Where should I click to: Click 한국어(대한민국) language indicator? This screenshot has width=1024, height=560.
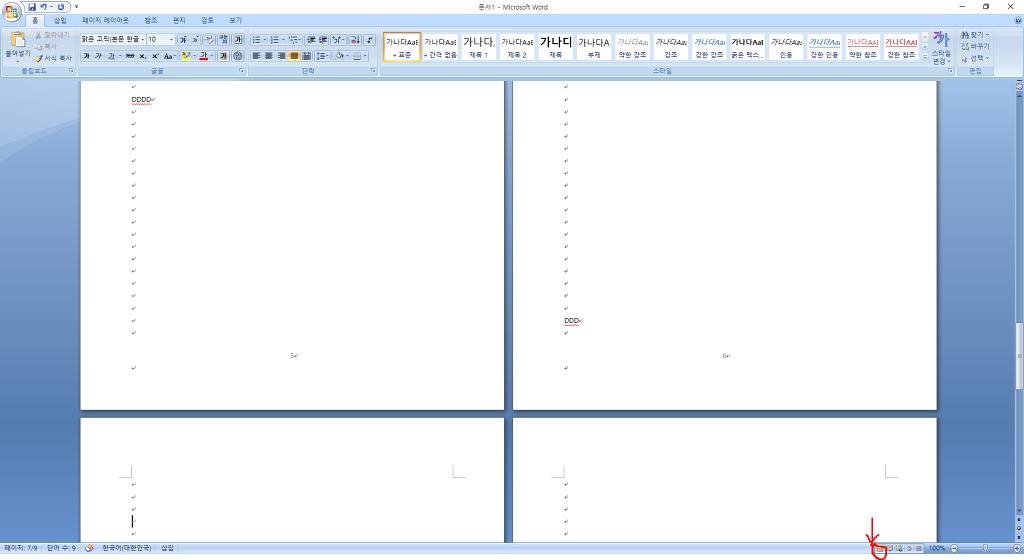pyautogui.click(x=127, y=548)
